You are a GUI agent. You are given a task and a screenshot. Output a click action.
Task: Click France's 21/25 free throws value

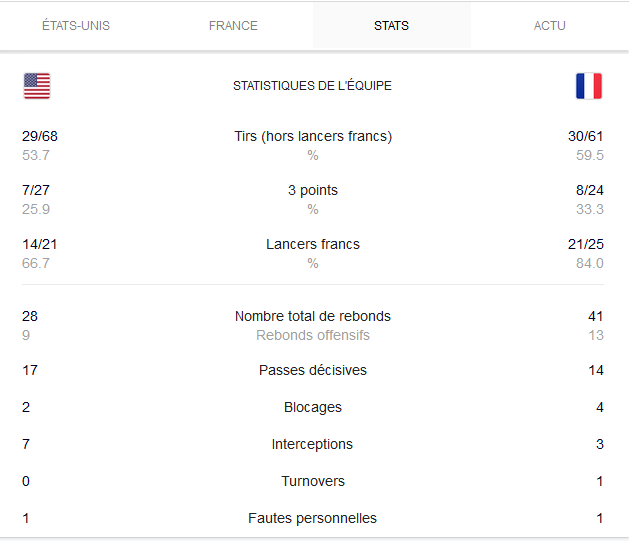pos(586,244)
